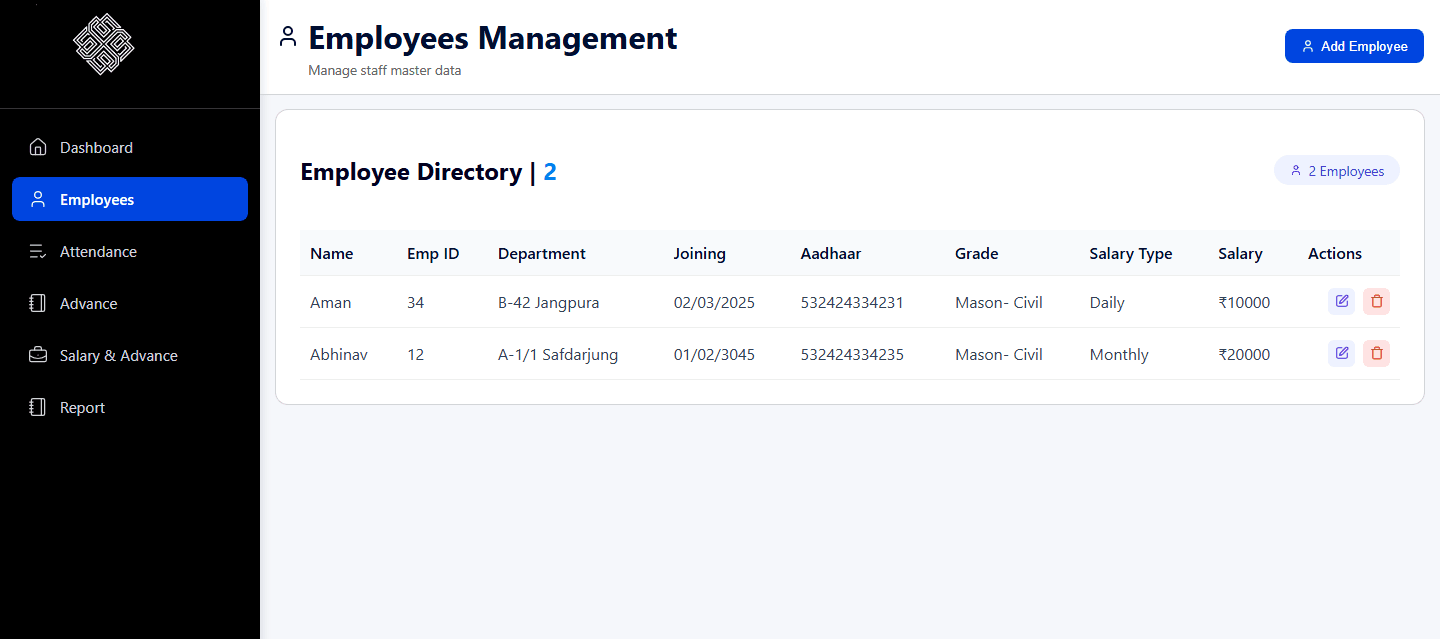Click the person icon beside Employees Management heading
This screenshot has height=639, width=1440.
288,36
